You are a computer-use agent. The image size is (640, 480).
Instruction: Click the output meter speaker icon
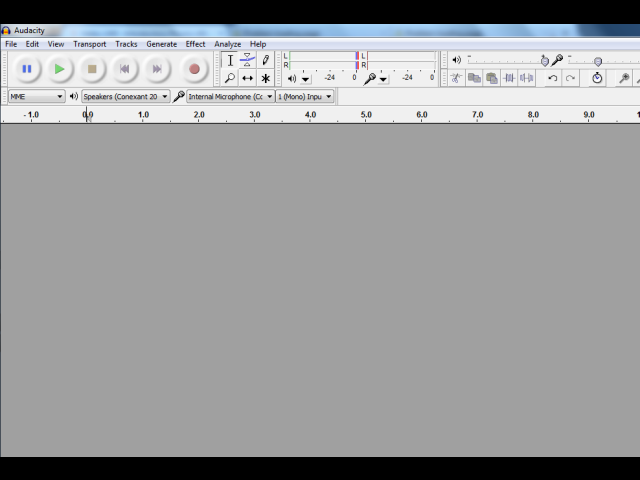point(292,78)
